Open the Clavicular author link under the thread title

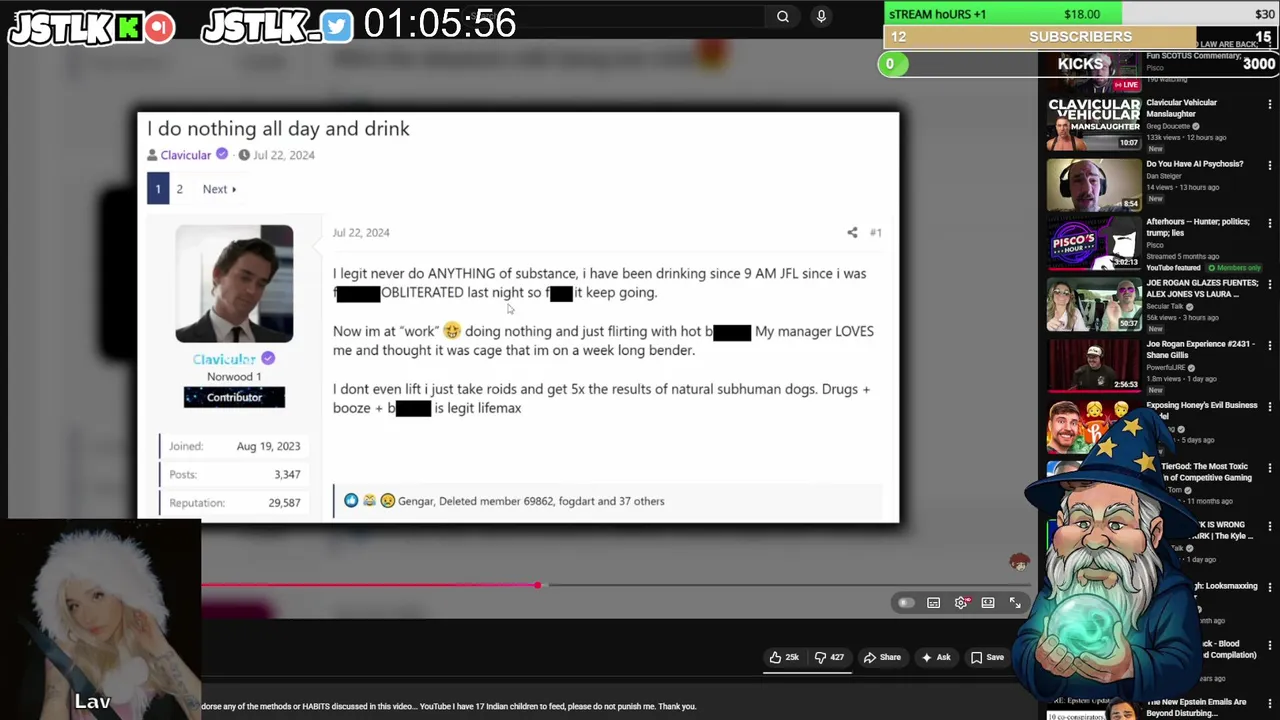coord(186,155)
